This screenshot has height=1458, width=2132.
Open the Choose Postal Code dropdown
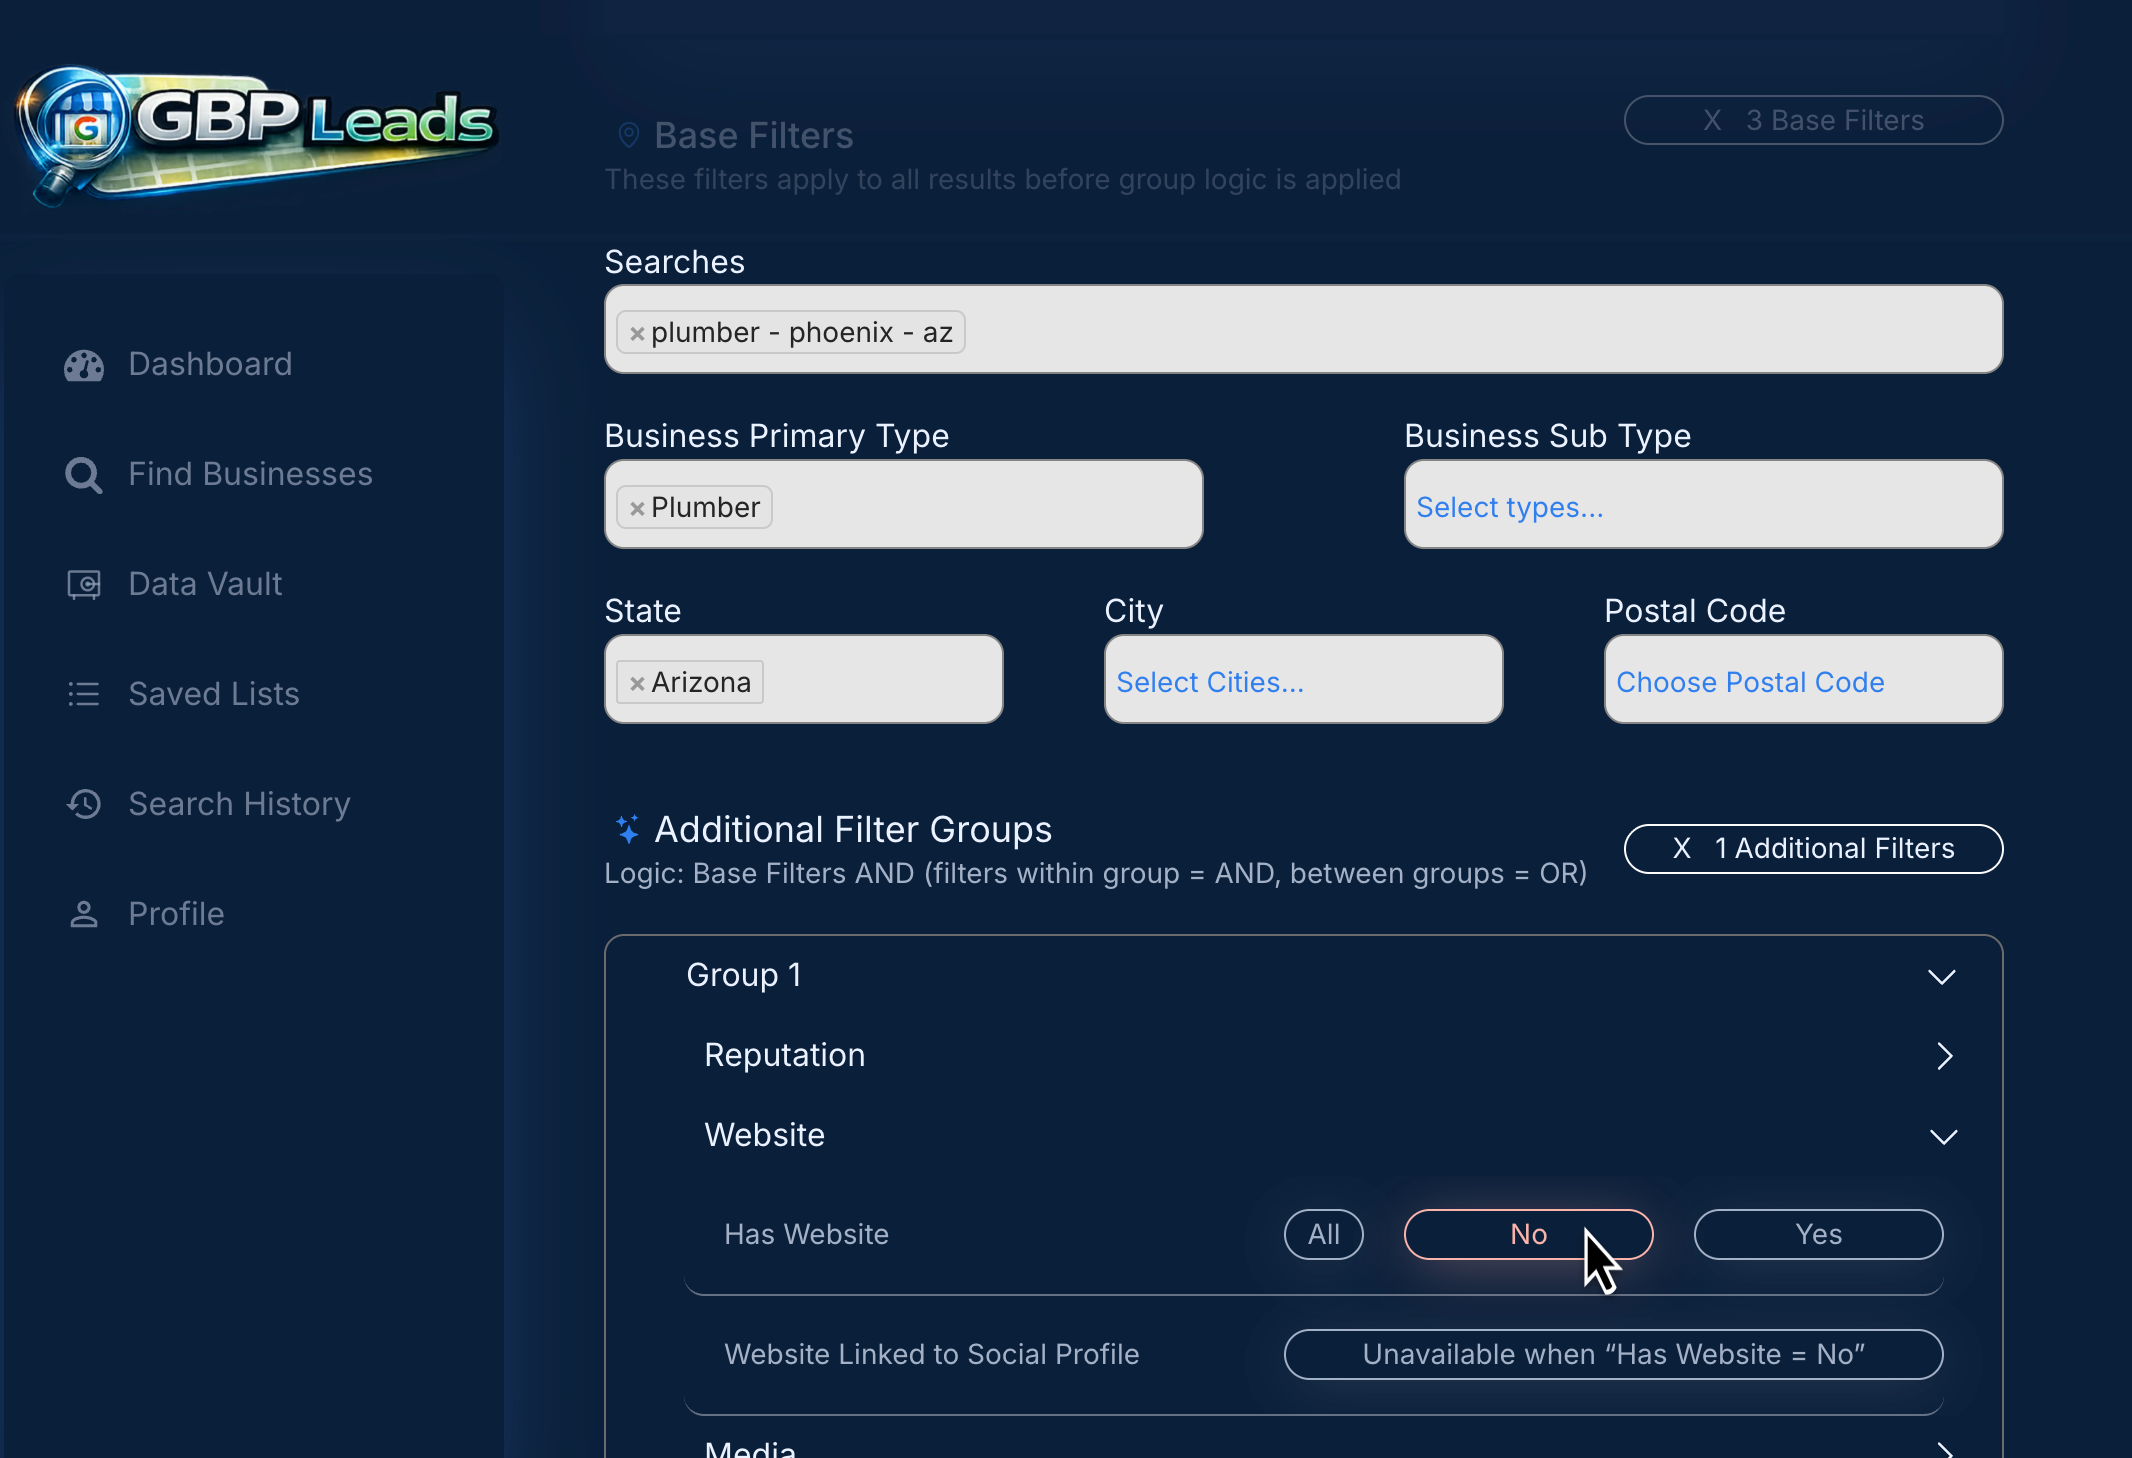point(1803,679)
